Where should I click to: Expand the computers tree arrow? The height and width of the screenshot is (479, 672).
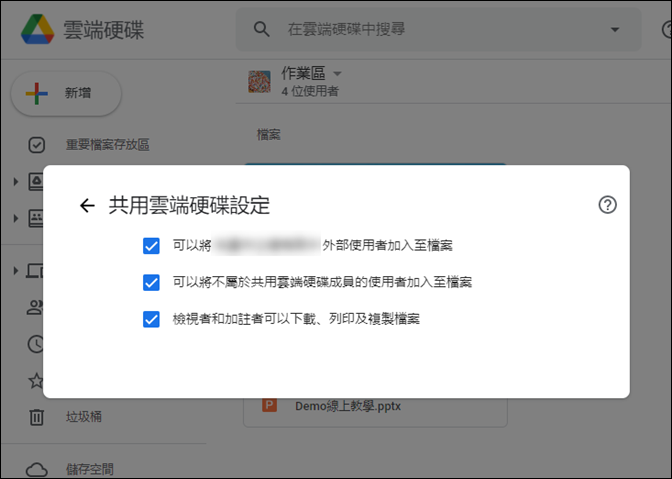pyautogui.click(x=15, y=271)
